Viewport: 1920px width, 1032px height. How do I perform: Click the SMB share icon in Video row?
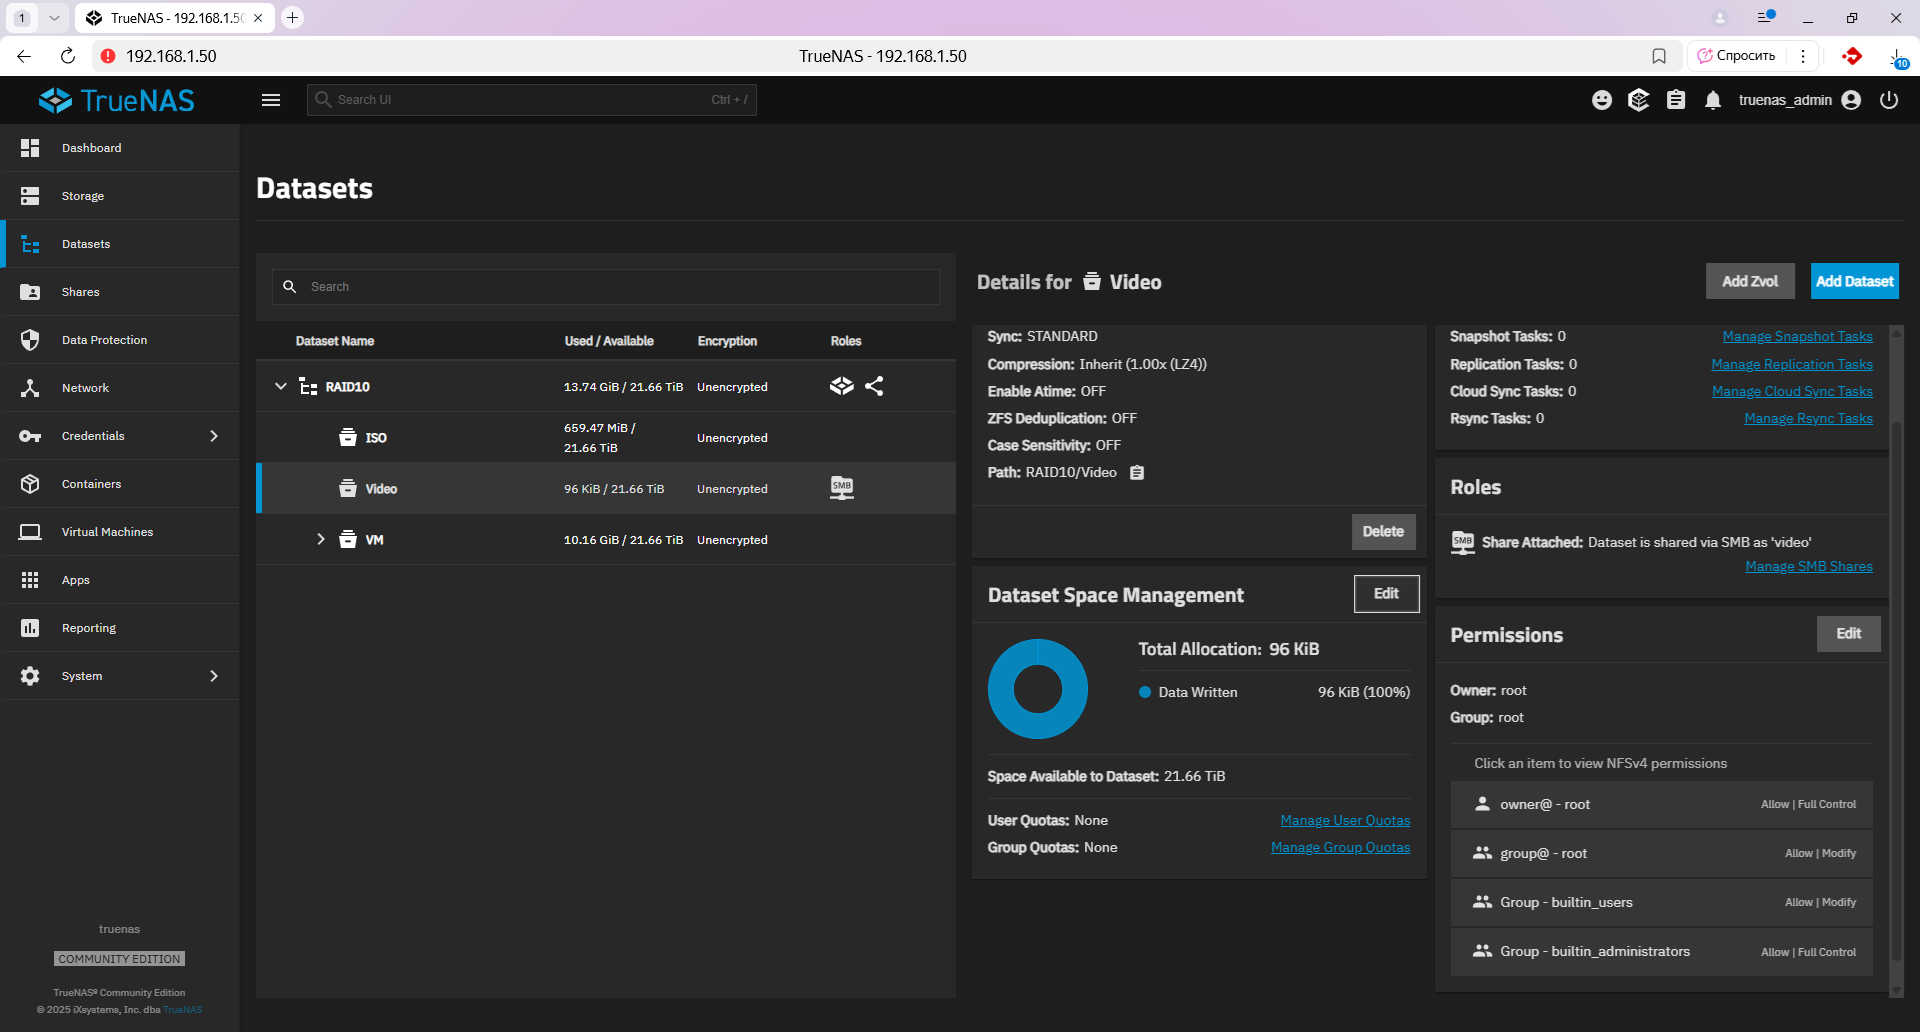pyautogui.click(x=842, y=488)
